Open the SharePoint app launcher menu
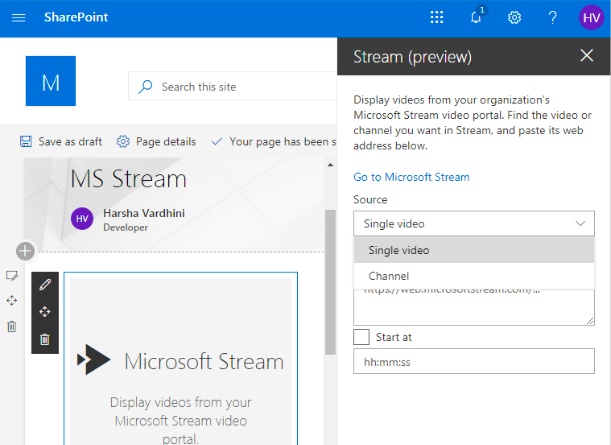The height and width of the screenshot is (445, 611). coord(19,18)
